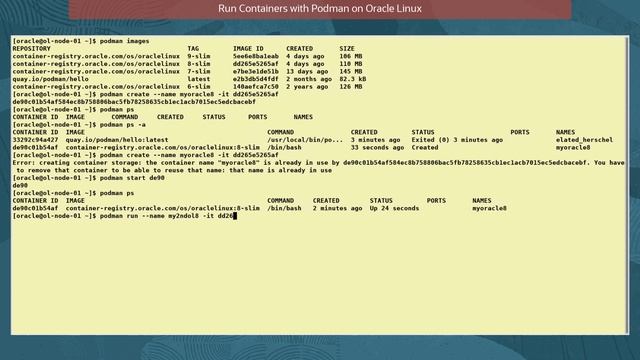The height and width of the screenshot is (360, 640).
Task: Click command '/usr/local/bin/po...'
Action: point(305,140)
